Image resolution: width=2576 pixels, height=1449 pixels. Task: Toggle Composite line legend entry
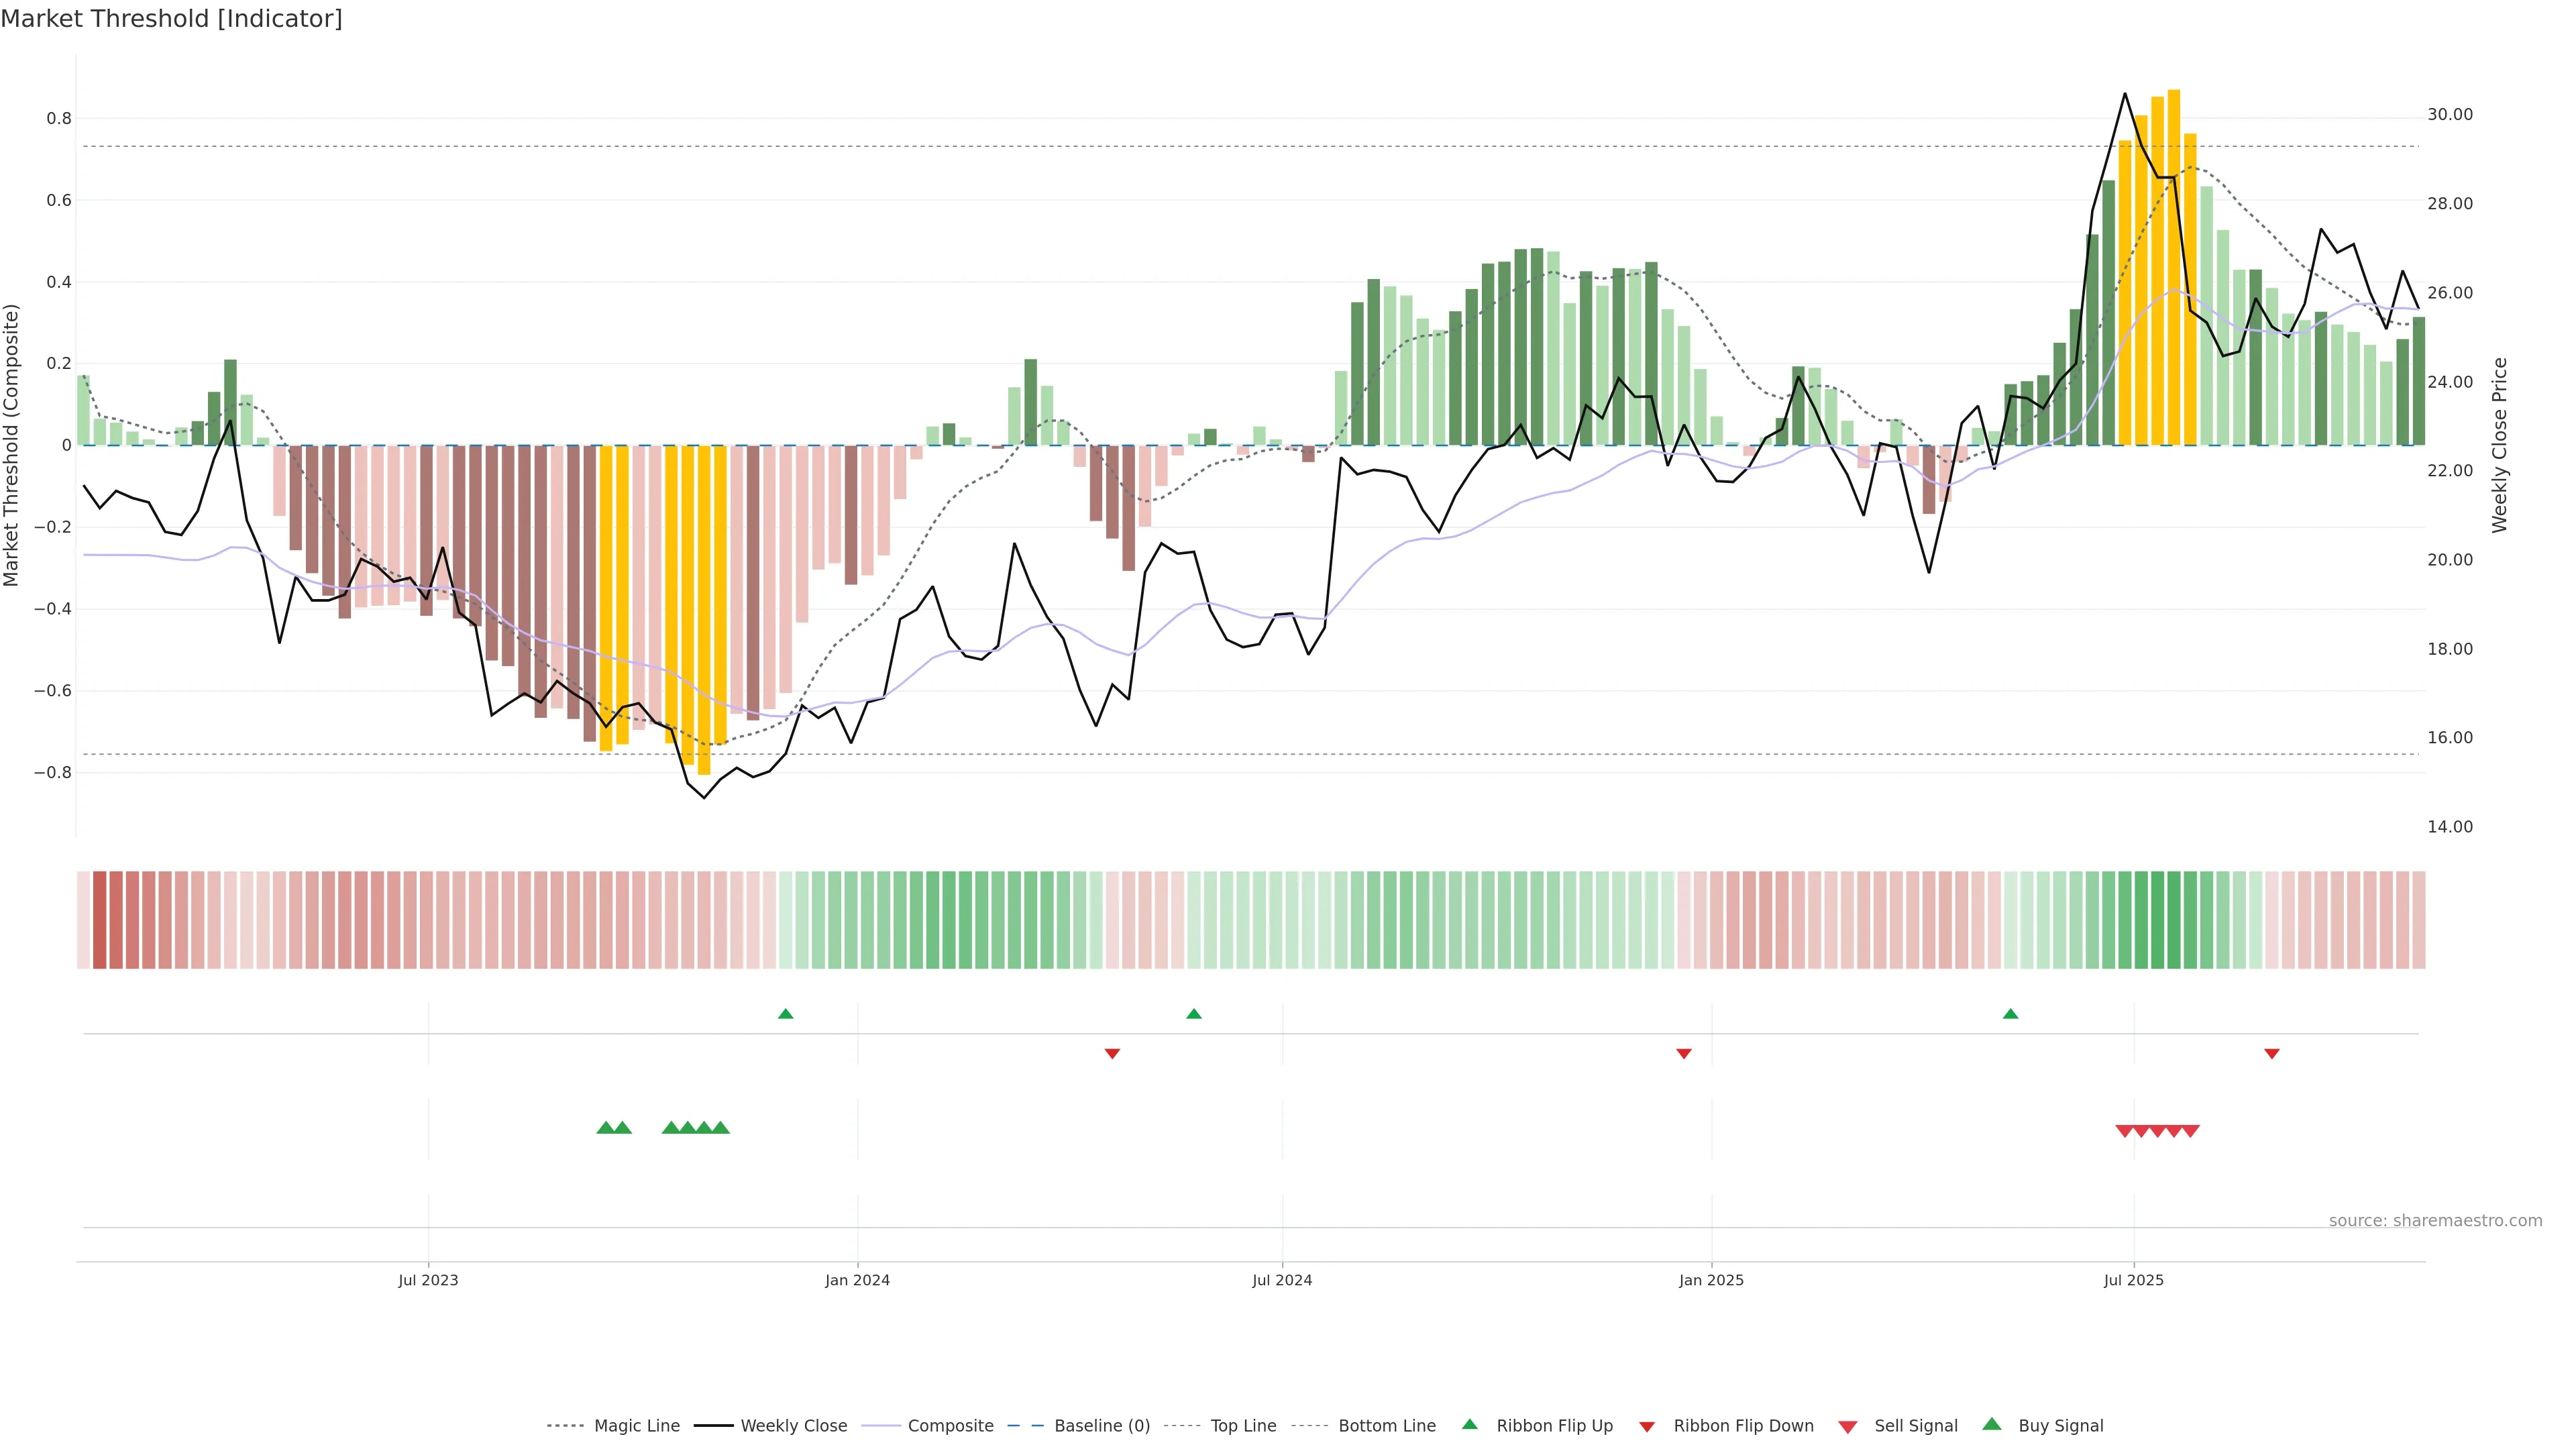(950, 1426)
